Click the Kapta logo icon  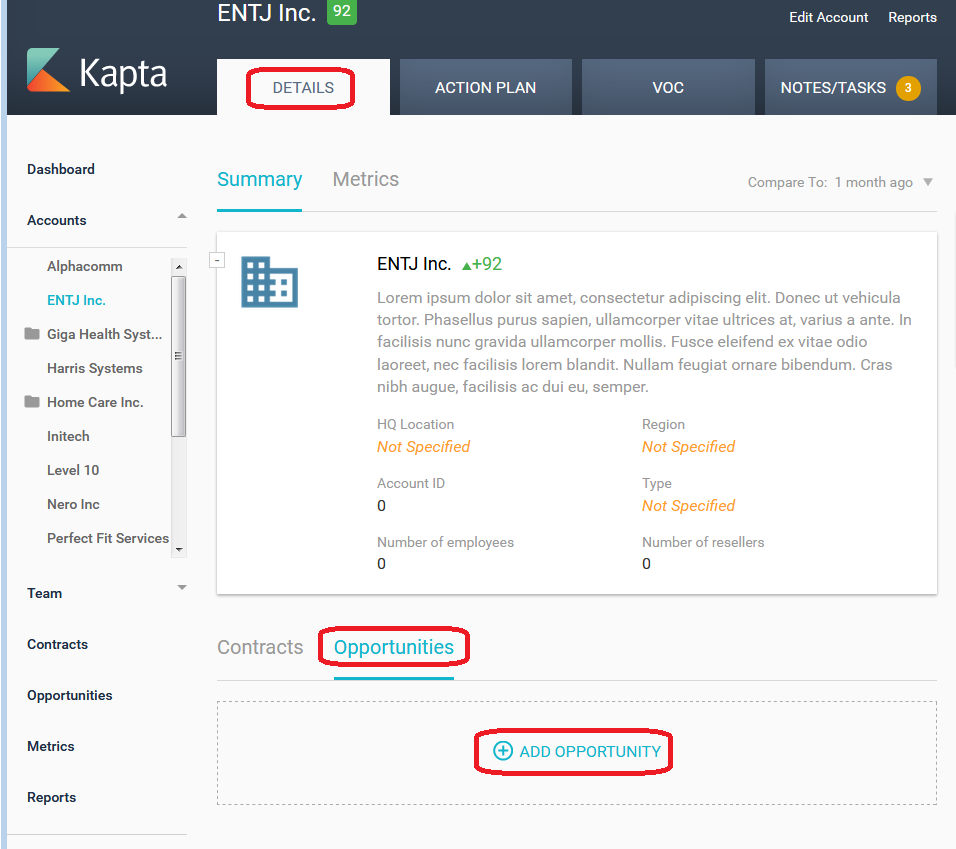point(48,70)
